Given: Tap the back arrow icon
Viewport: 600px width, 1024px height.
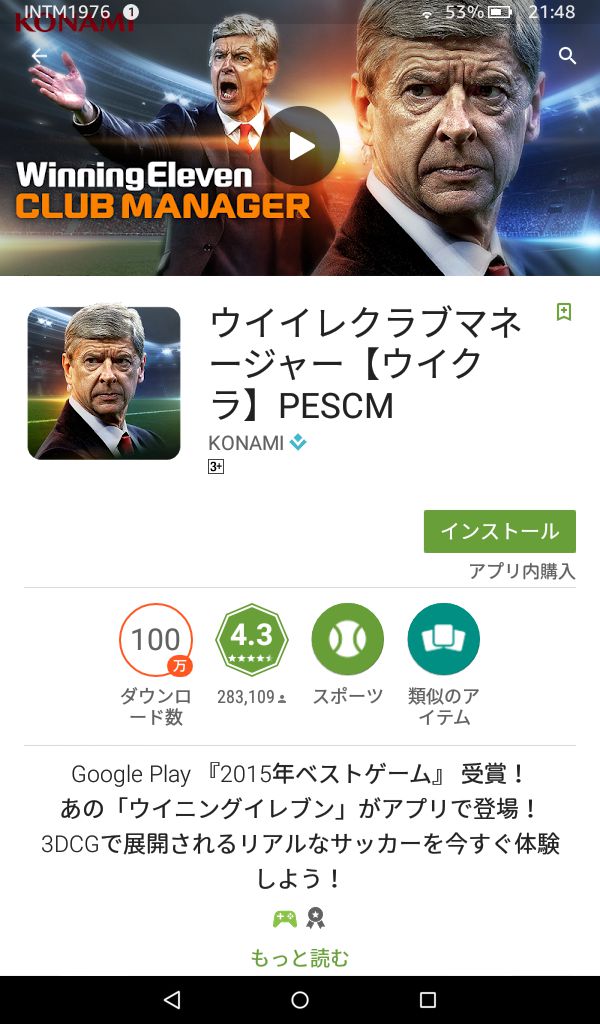Looking at the screenshot, I should click(x=39, y=56).
